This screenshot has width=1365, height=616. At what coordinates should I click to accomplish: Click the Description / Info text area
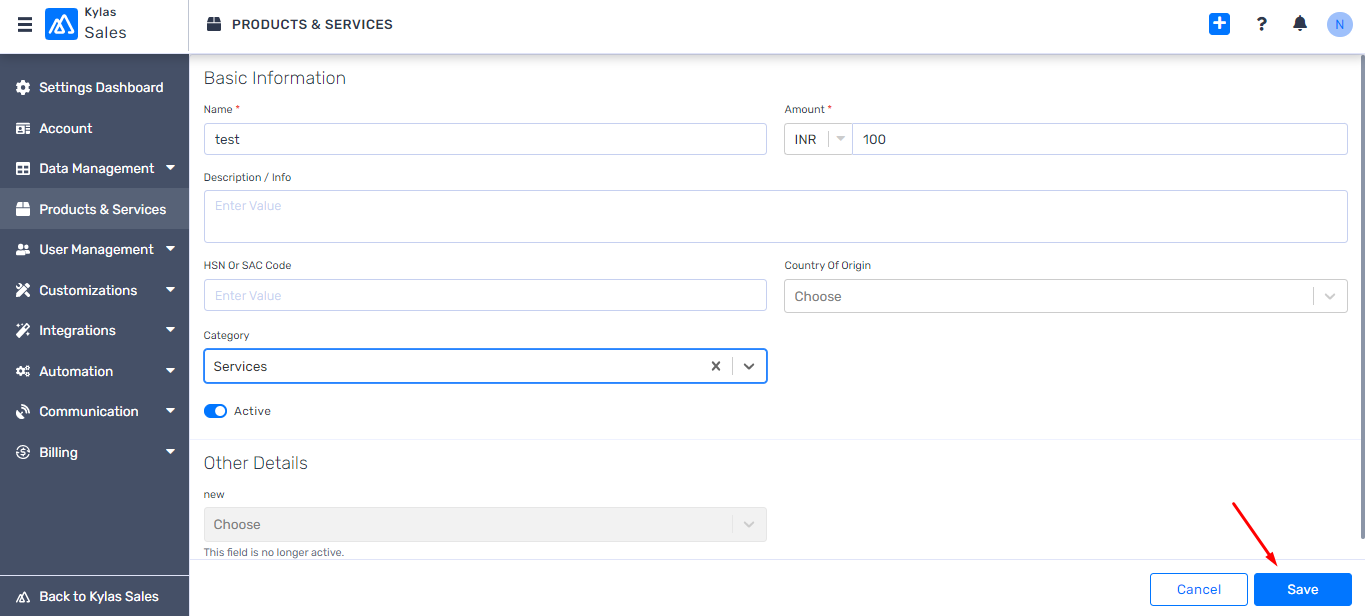tap(776, 216)
